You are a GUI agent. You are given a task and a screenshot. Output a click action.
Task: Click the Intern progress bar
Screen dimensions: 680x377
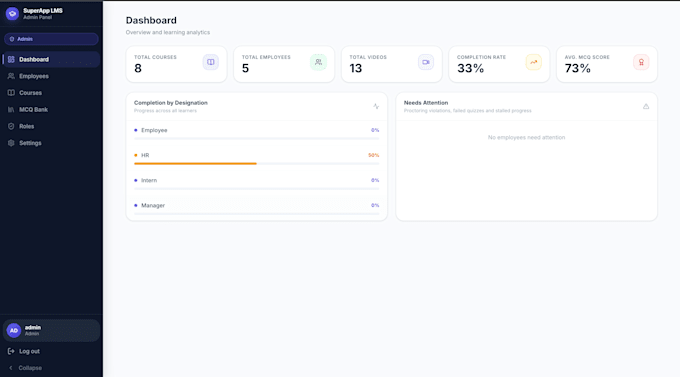click(x=257, y=189)
